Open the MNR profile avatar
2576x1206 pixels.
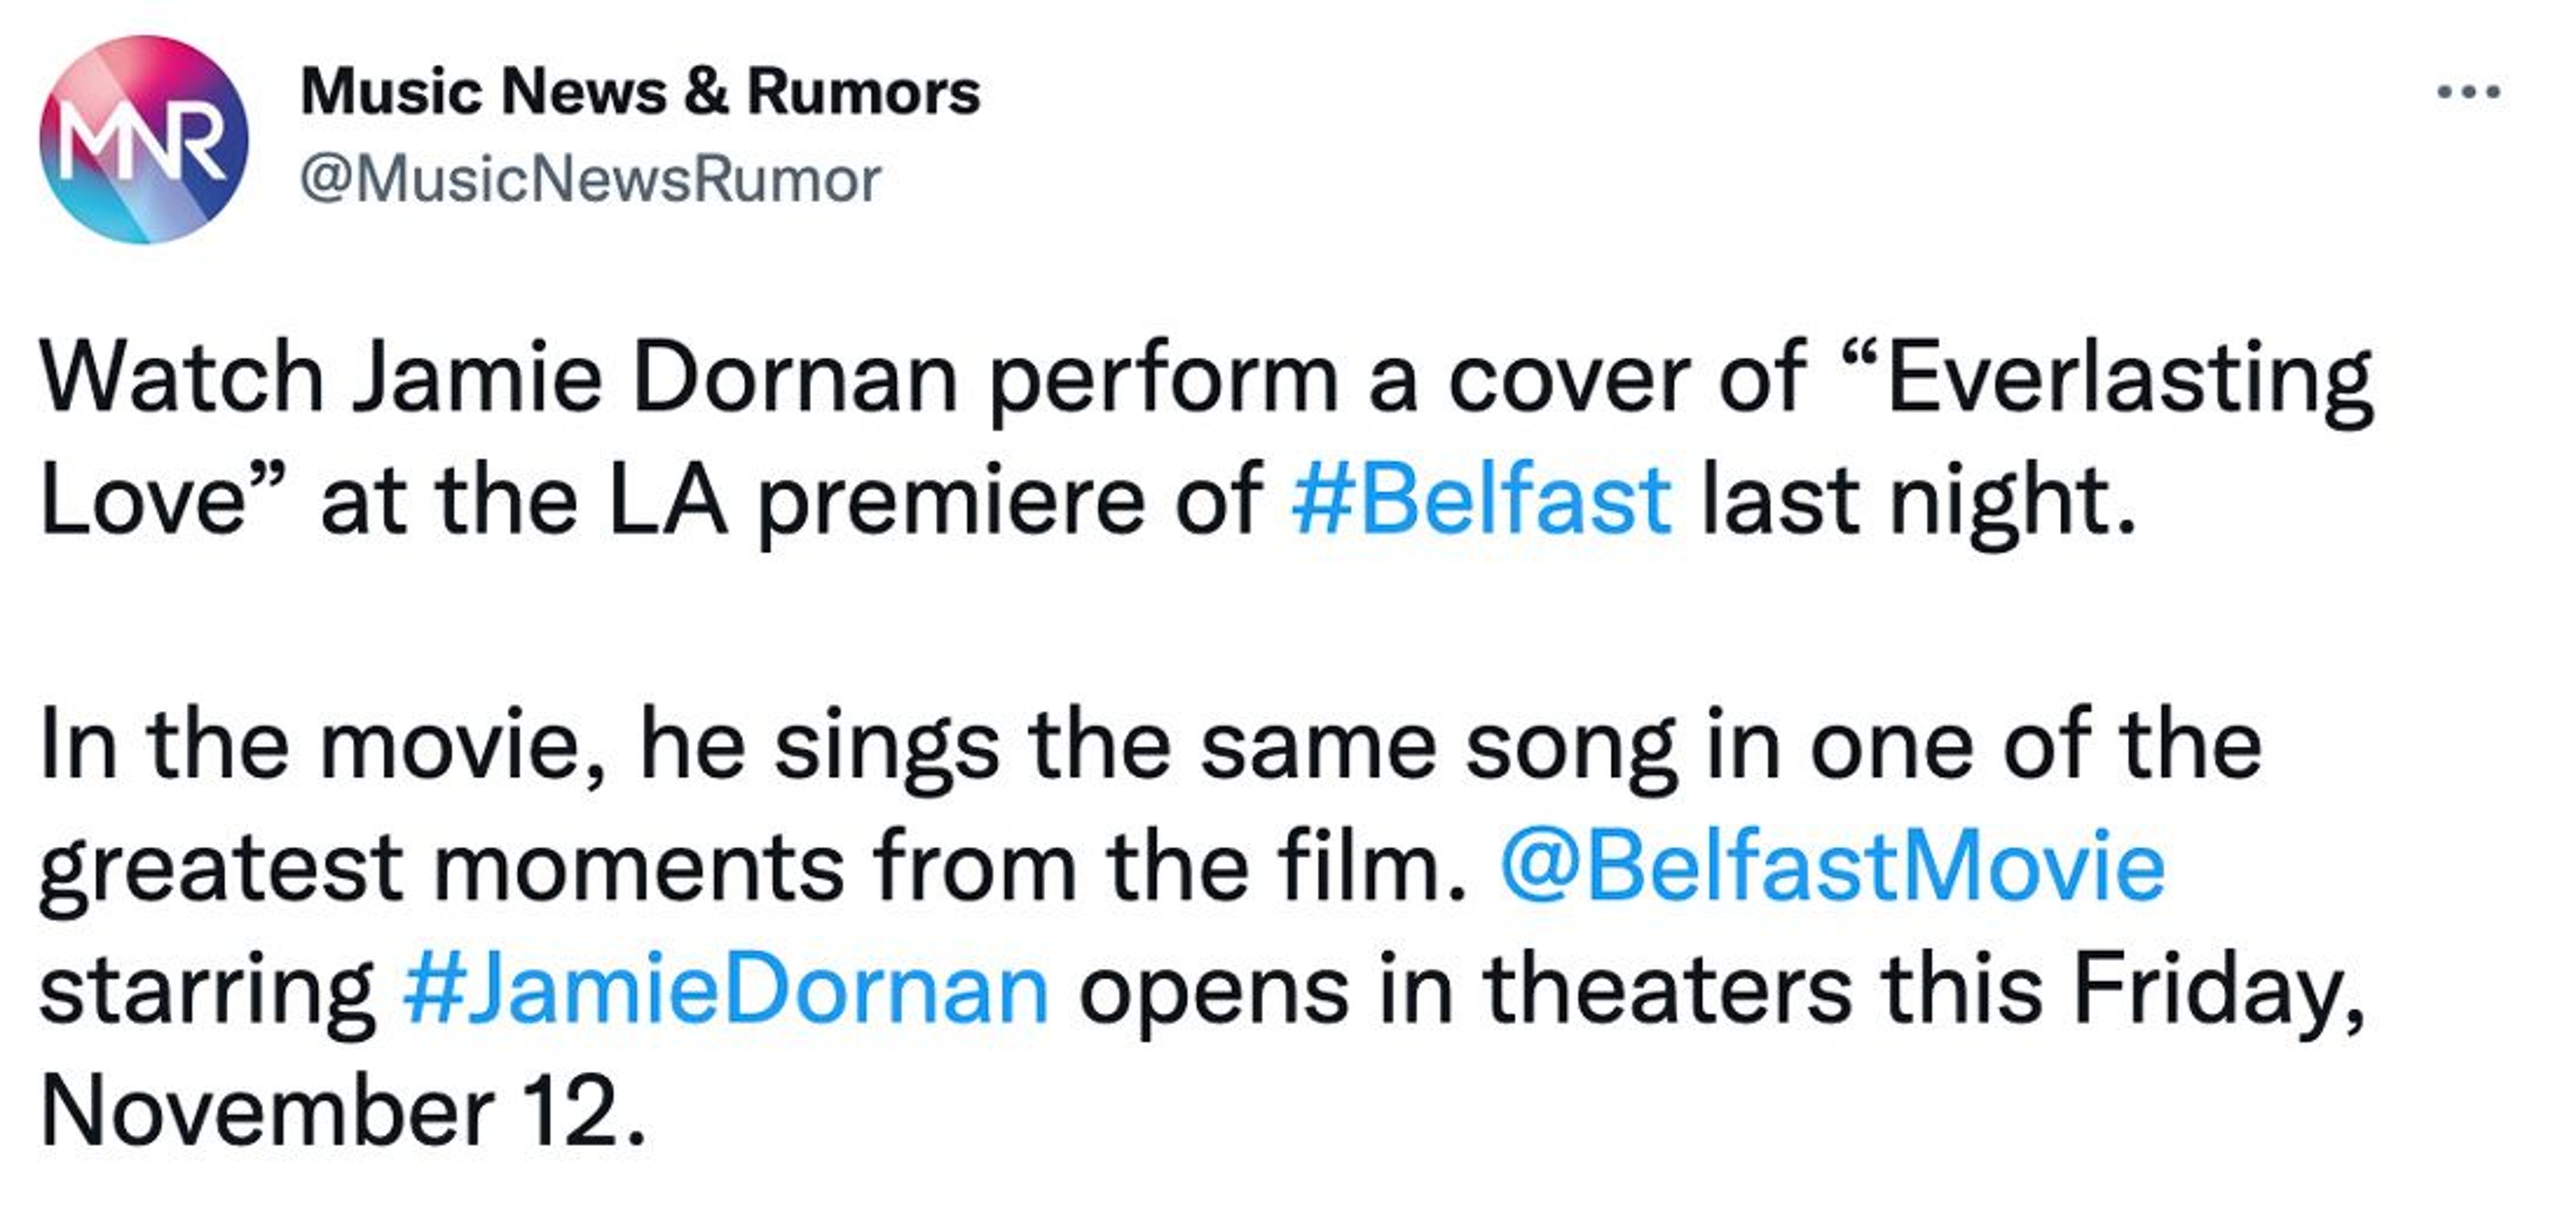pyautogui.click(x=144, y=139)
